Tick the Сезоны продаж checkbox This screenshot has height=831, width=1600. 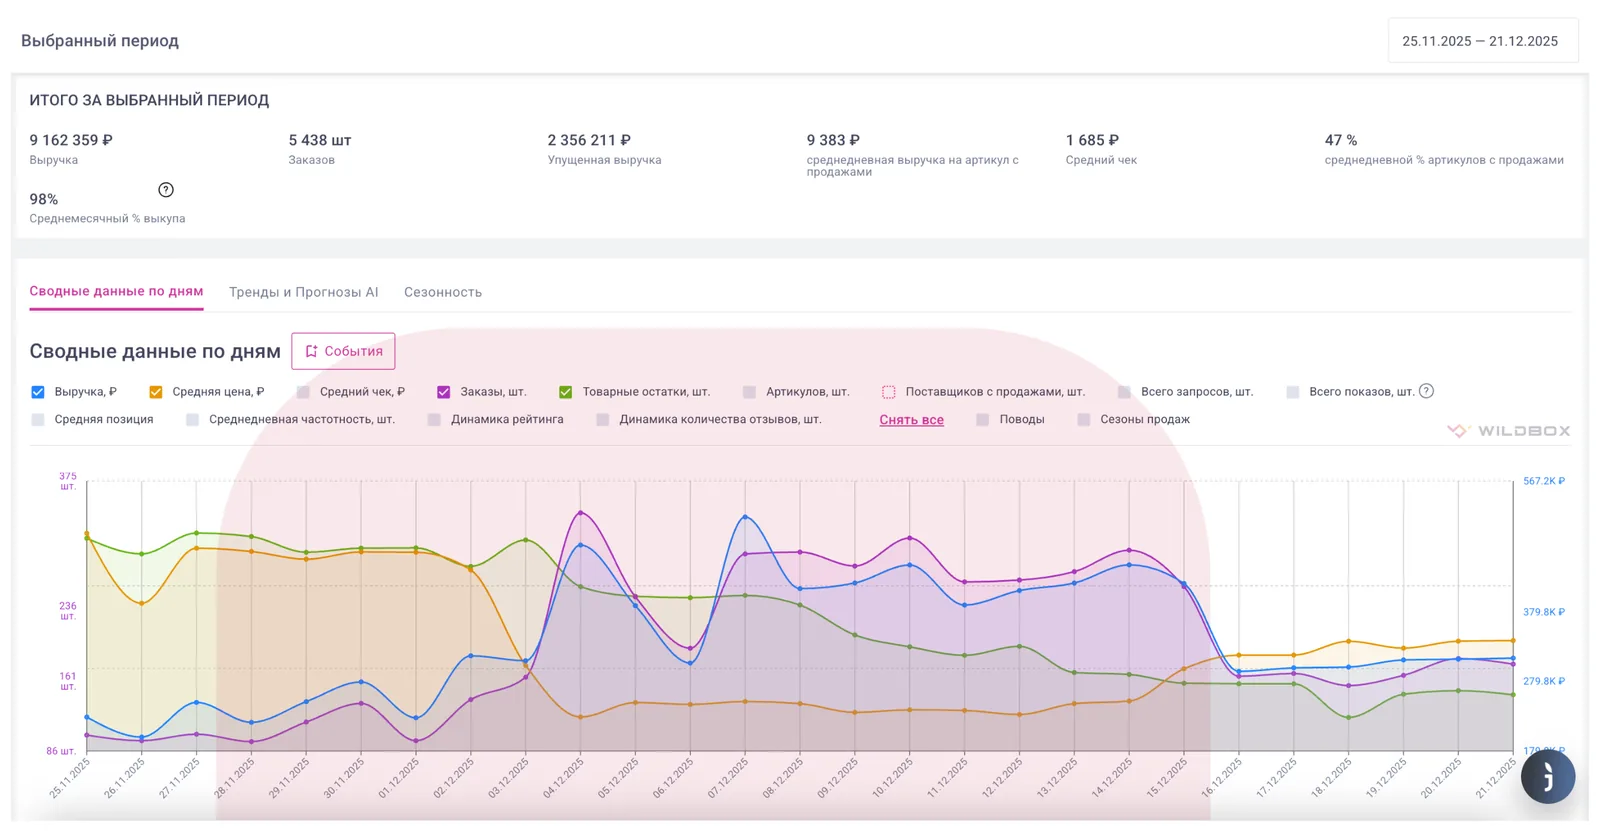pos(1084,420)
